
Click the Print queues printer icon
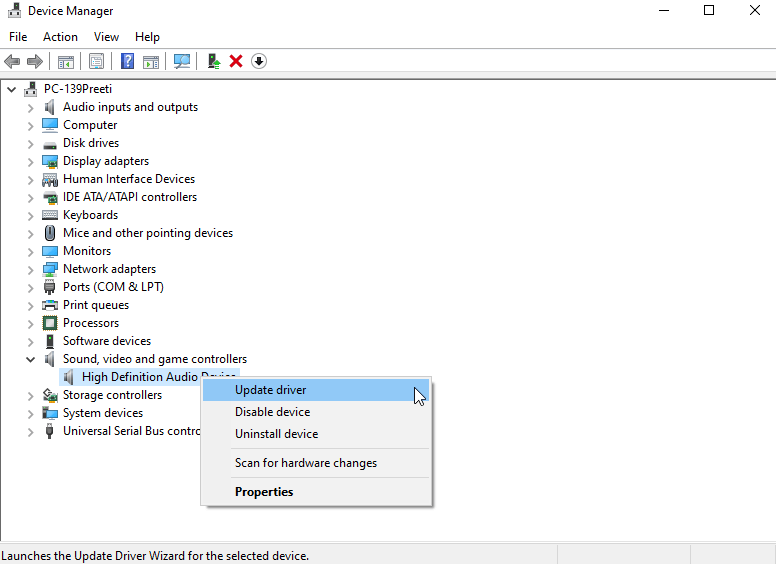(x=50, y=305)
